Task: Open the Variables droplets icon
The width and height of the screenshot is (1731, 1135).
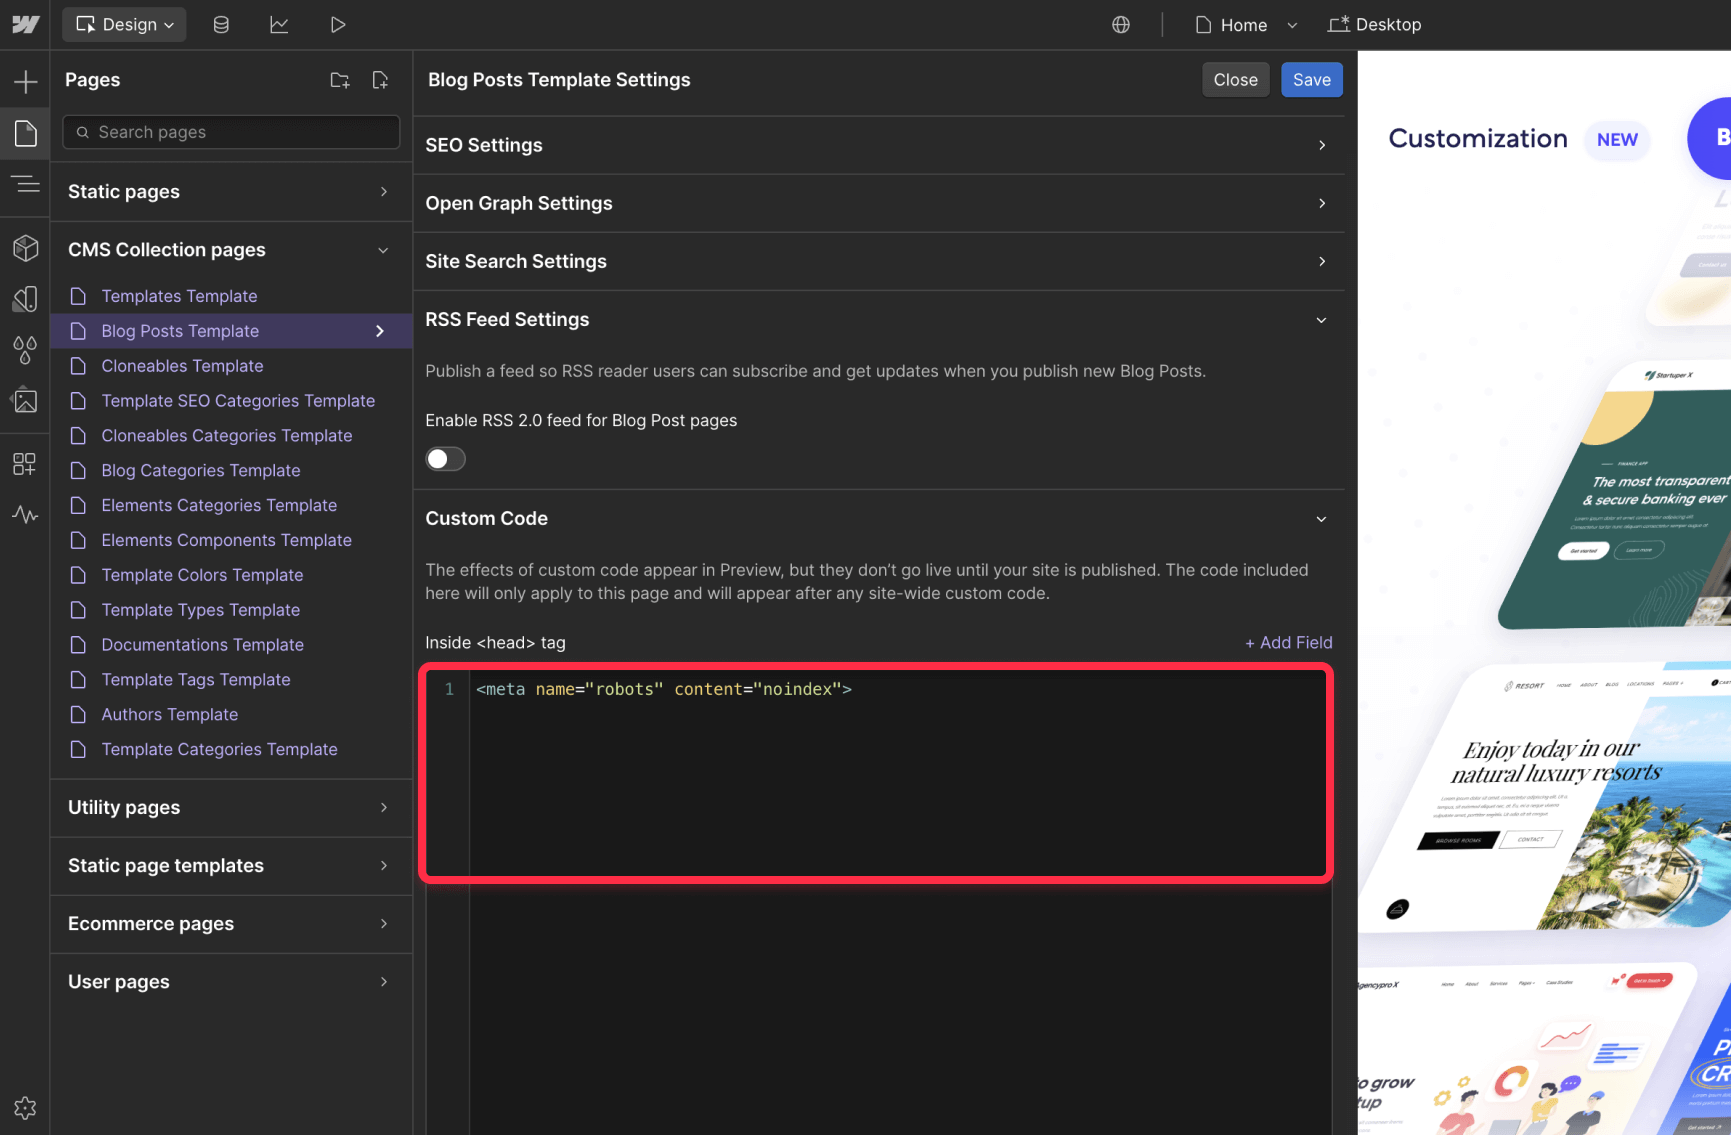Action: point(25,350)
